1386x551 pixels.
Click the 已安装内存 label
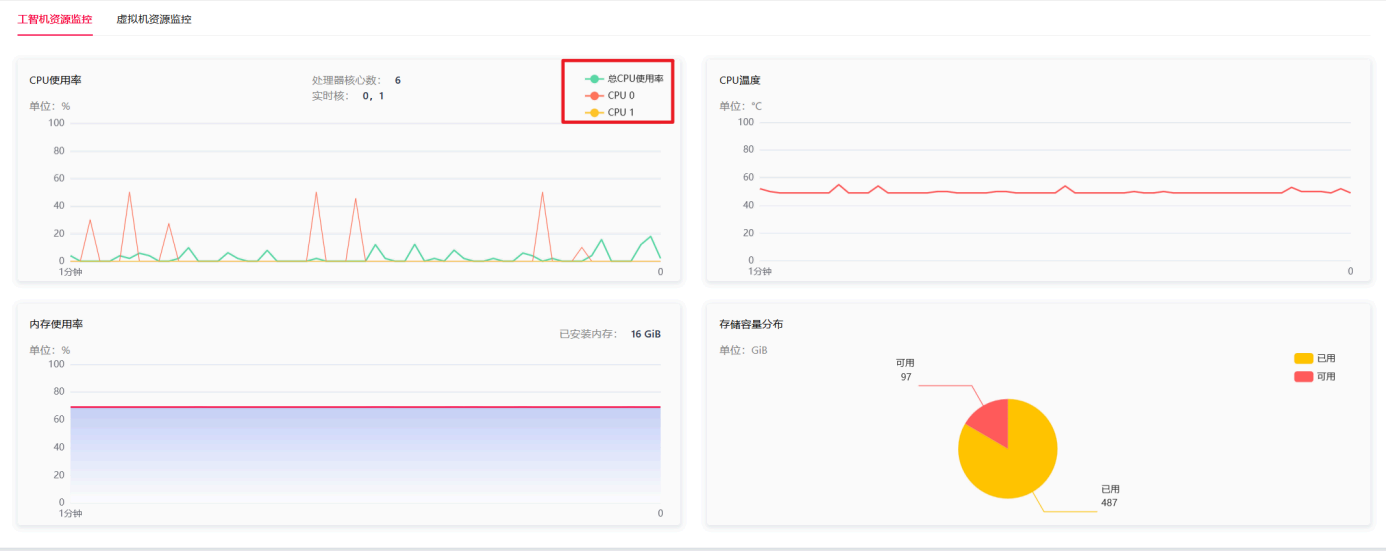point(588,334)
